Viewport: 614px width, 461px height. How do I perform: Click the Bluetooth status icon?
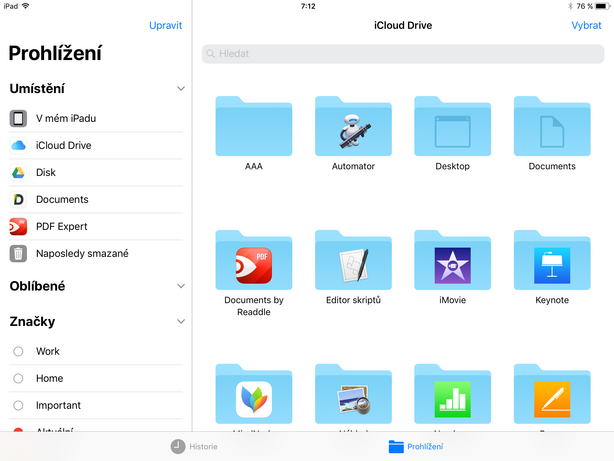(x=570, y=6)
